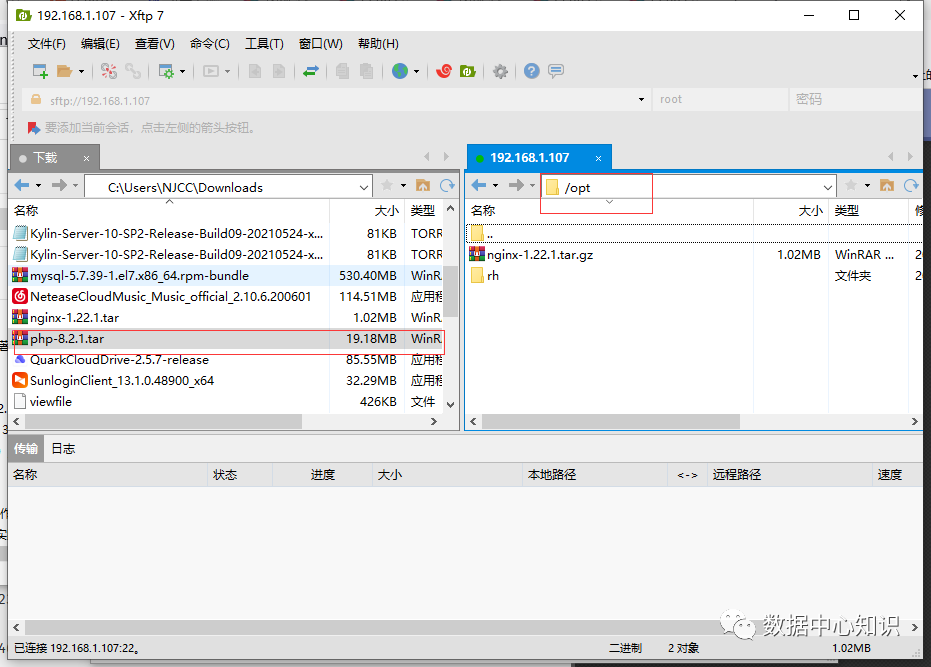The image size is (931, 667).
Task: Select mysql-5.7.39-1.el7.x86_64.rpm-bundle file
Action: (227, 276)
